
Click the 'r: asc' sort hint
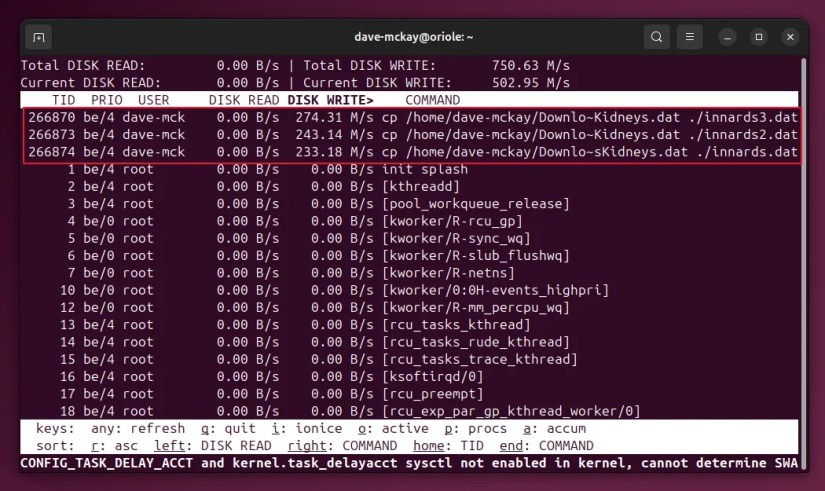(114, 446)
